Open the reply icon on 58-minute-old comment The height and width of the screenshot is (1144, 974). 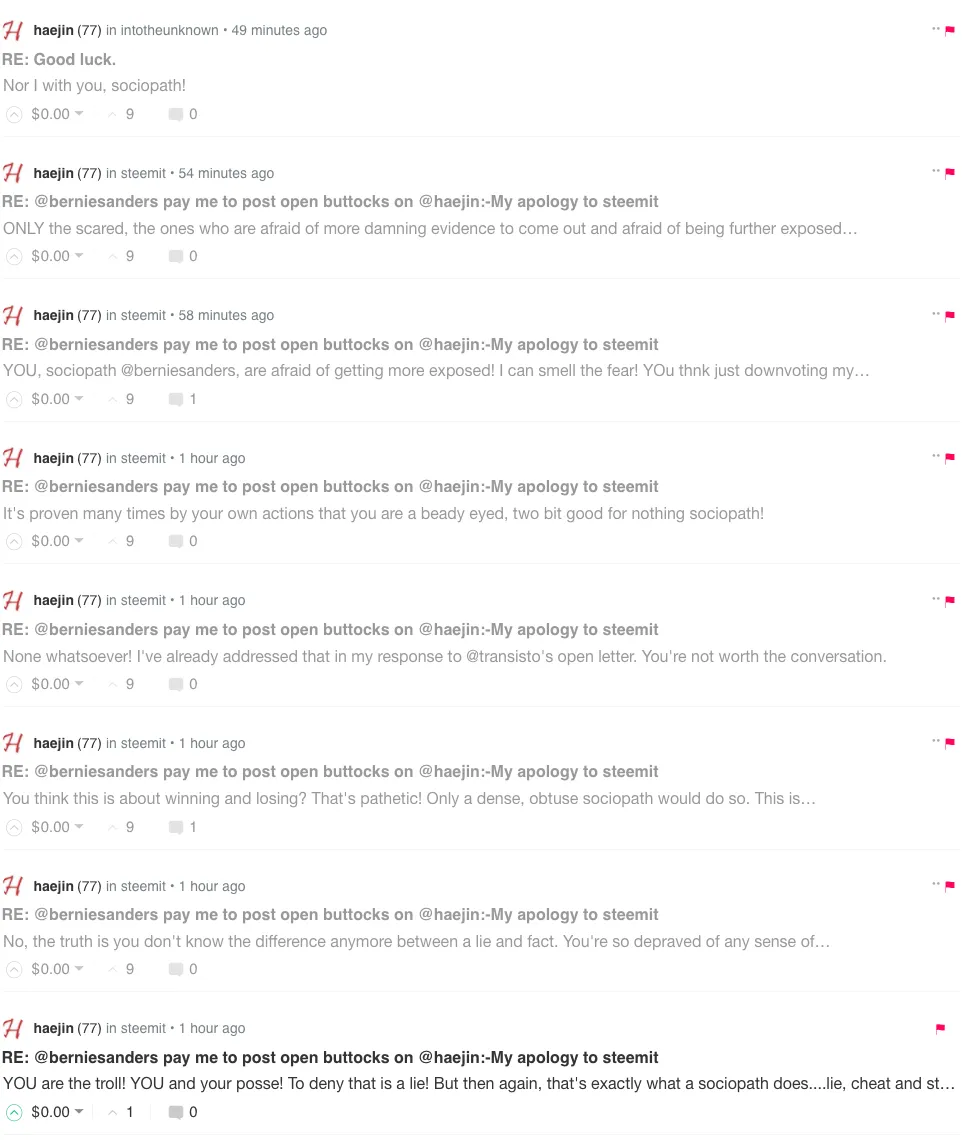tap(176, 399)
